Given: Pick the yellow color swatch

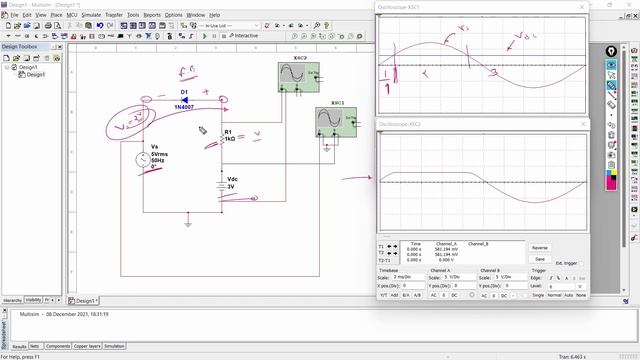Looking at the screenshot, I should tap(614, 172).
